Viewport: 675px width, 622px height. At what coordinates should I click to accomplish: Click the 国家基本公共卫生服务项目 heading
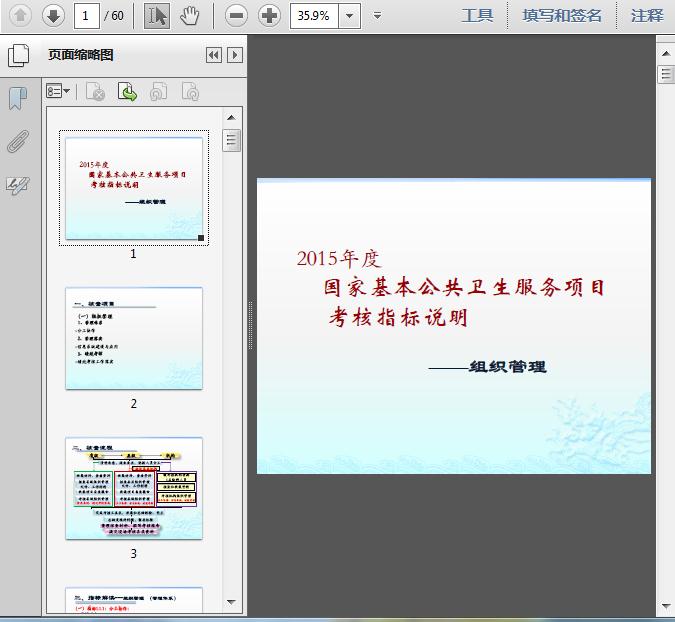pos(464,288)
